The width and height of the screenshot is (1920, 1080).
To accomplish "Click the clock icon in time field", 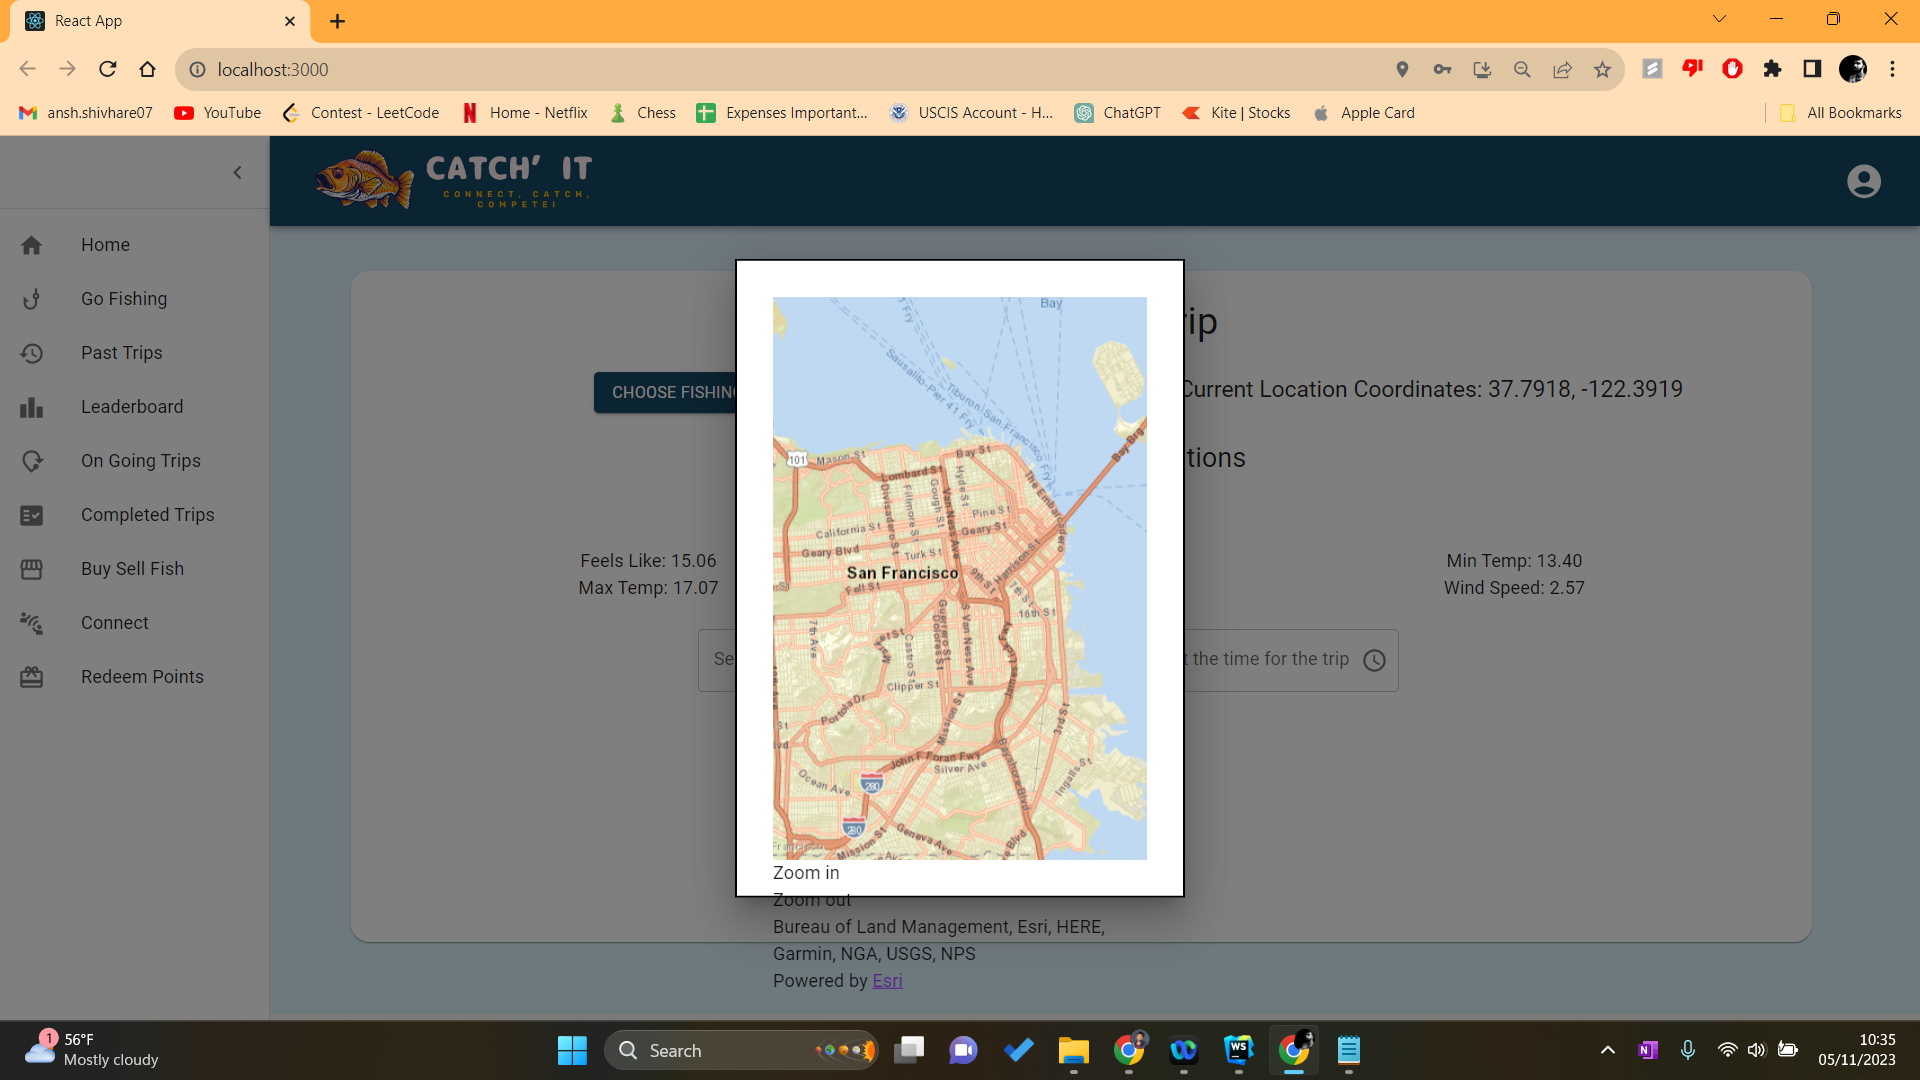I will 1374,660.
